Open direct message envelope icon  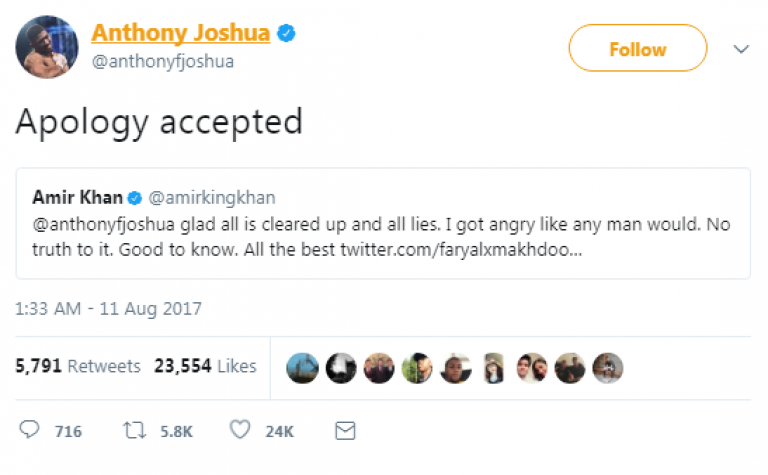click(x=345, y=430)
